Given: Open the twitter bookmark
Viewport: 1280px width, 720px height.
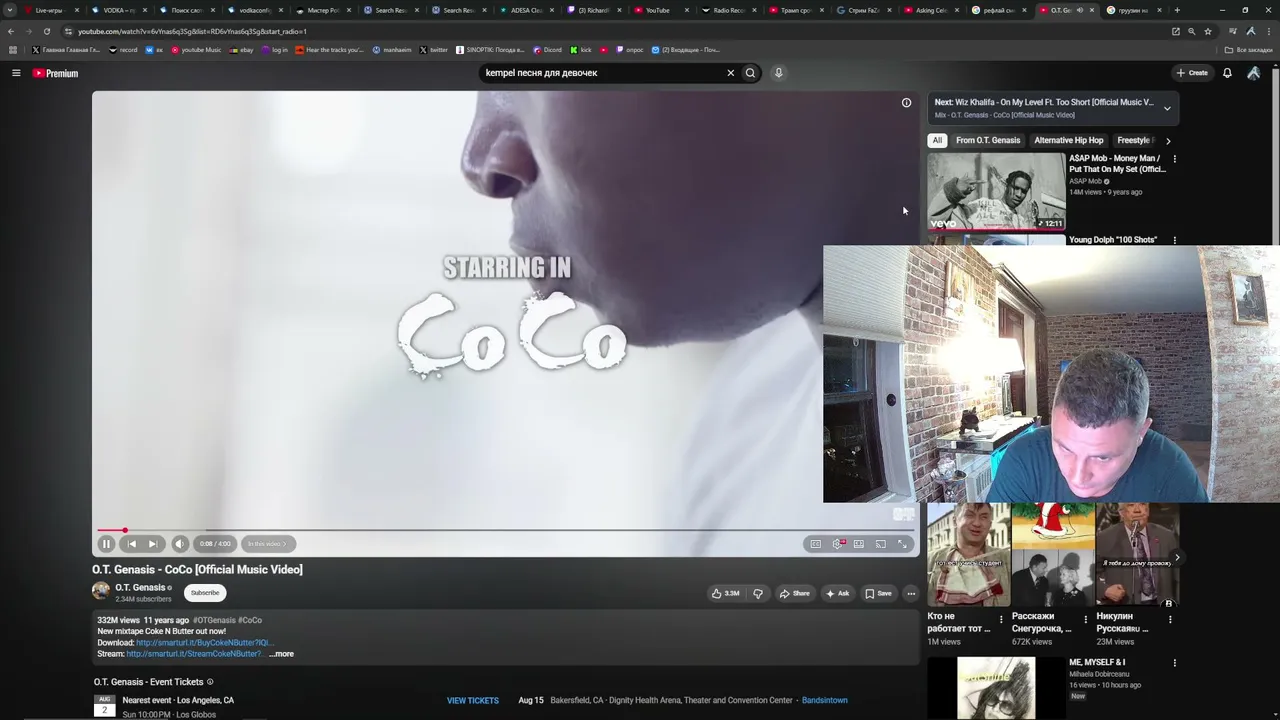Looking at the screenshot, I should (434, 50).
